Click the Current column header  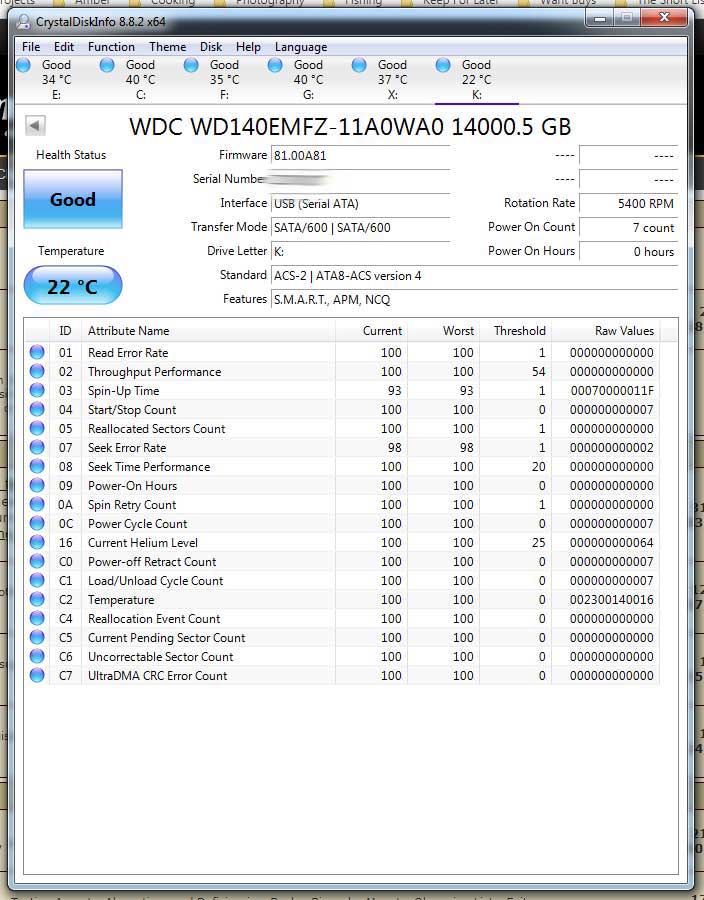[x=371, y=331]
